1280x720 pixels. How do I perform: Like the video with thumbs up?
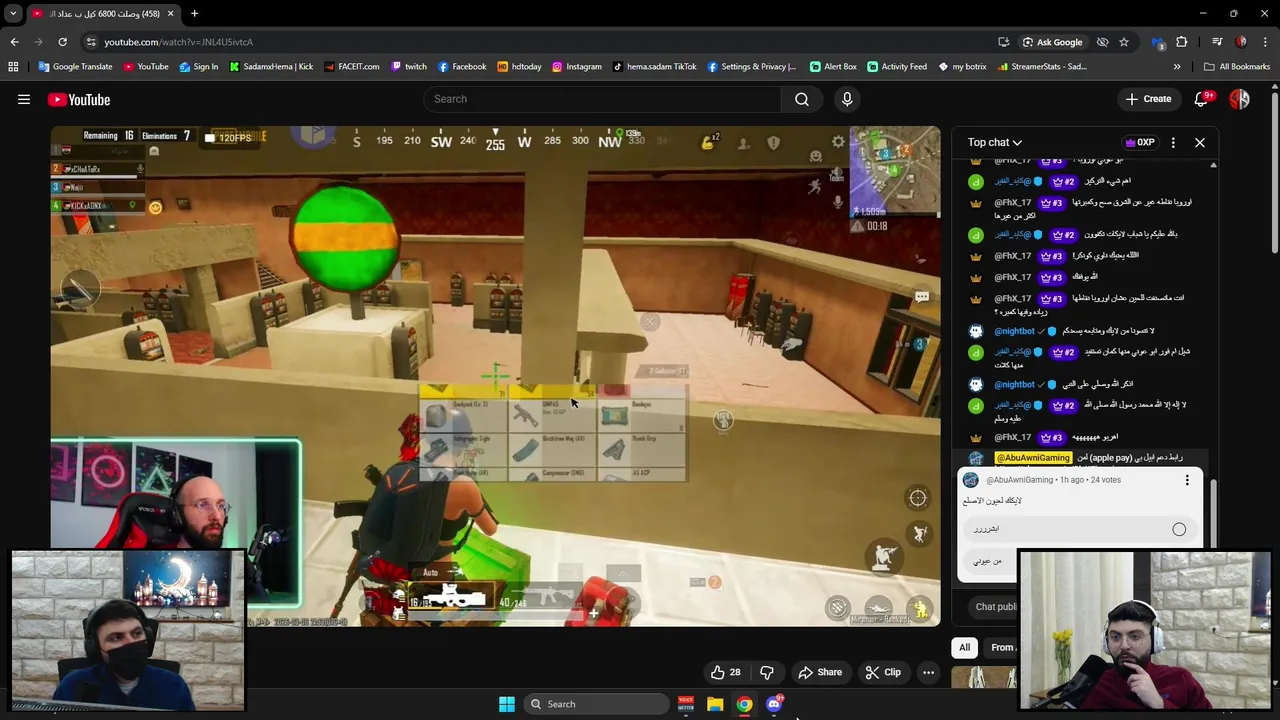coord(726,672)
